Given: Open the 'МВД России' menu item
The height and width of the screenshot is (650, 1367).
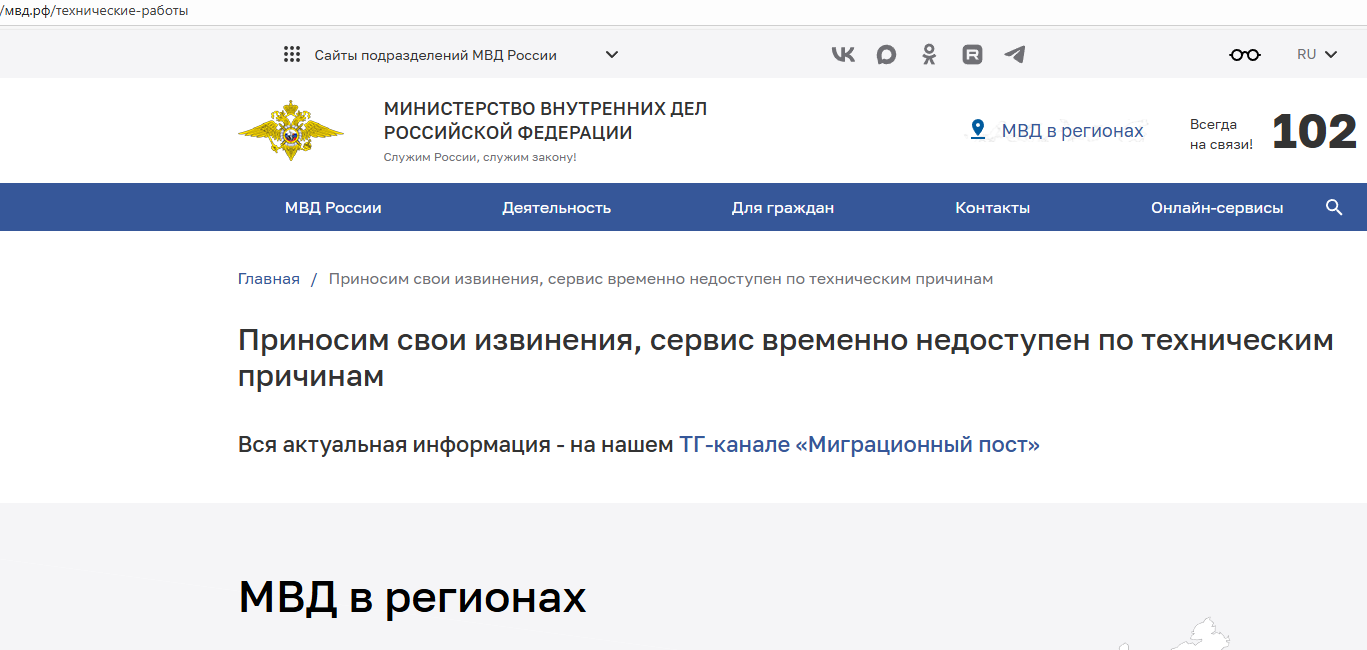Looking at the screenshot, I should tap(333, 208).
